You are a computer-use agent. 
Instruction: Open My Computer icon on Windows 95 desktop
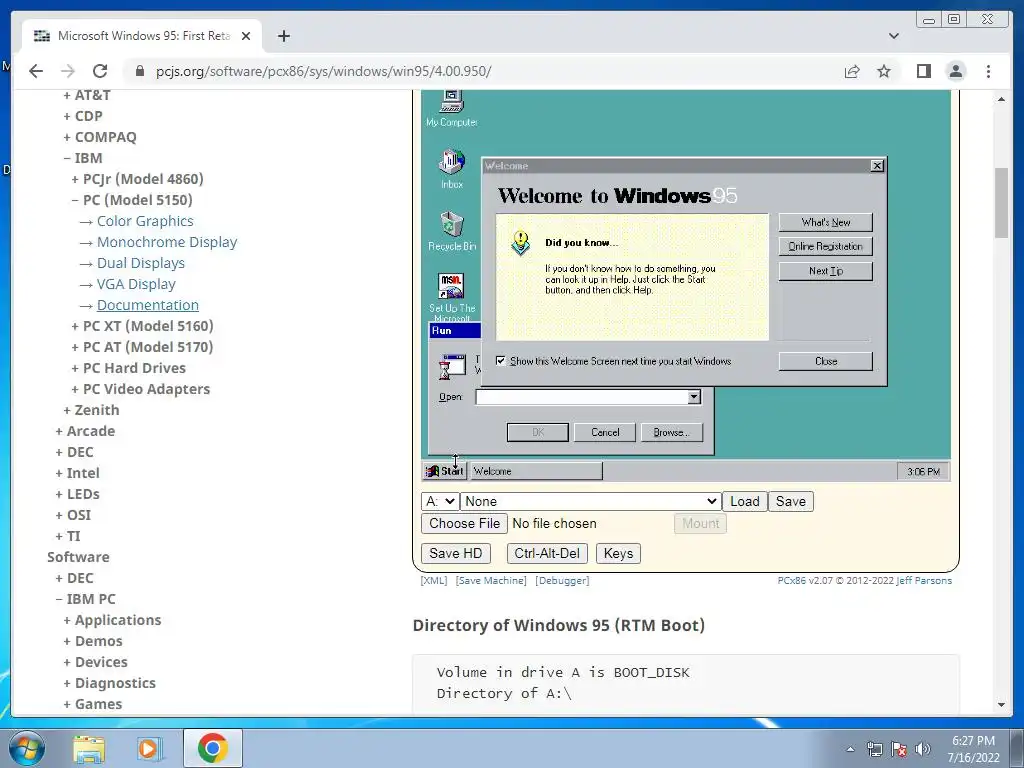451,109
